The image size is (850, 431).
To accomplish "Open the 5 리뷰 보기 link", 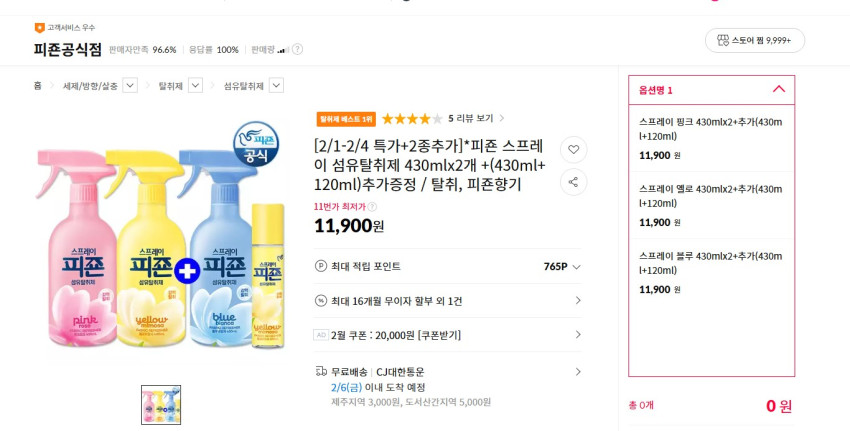I will point(475,118).
